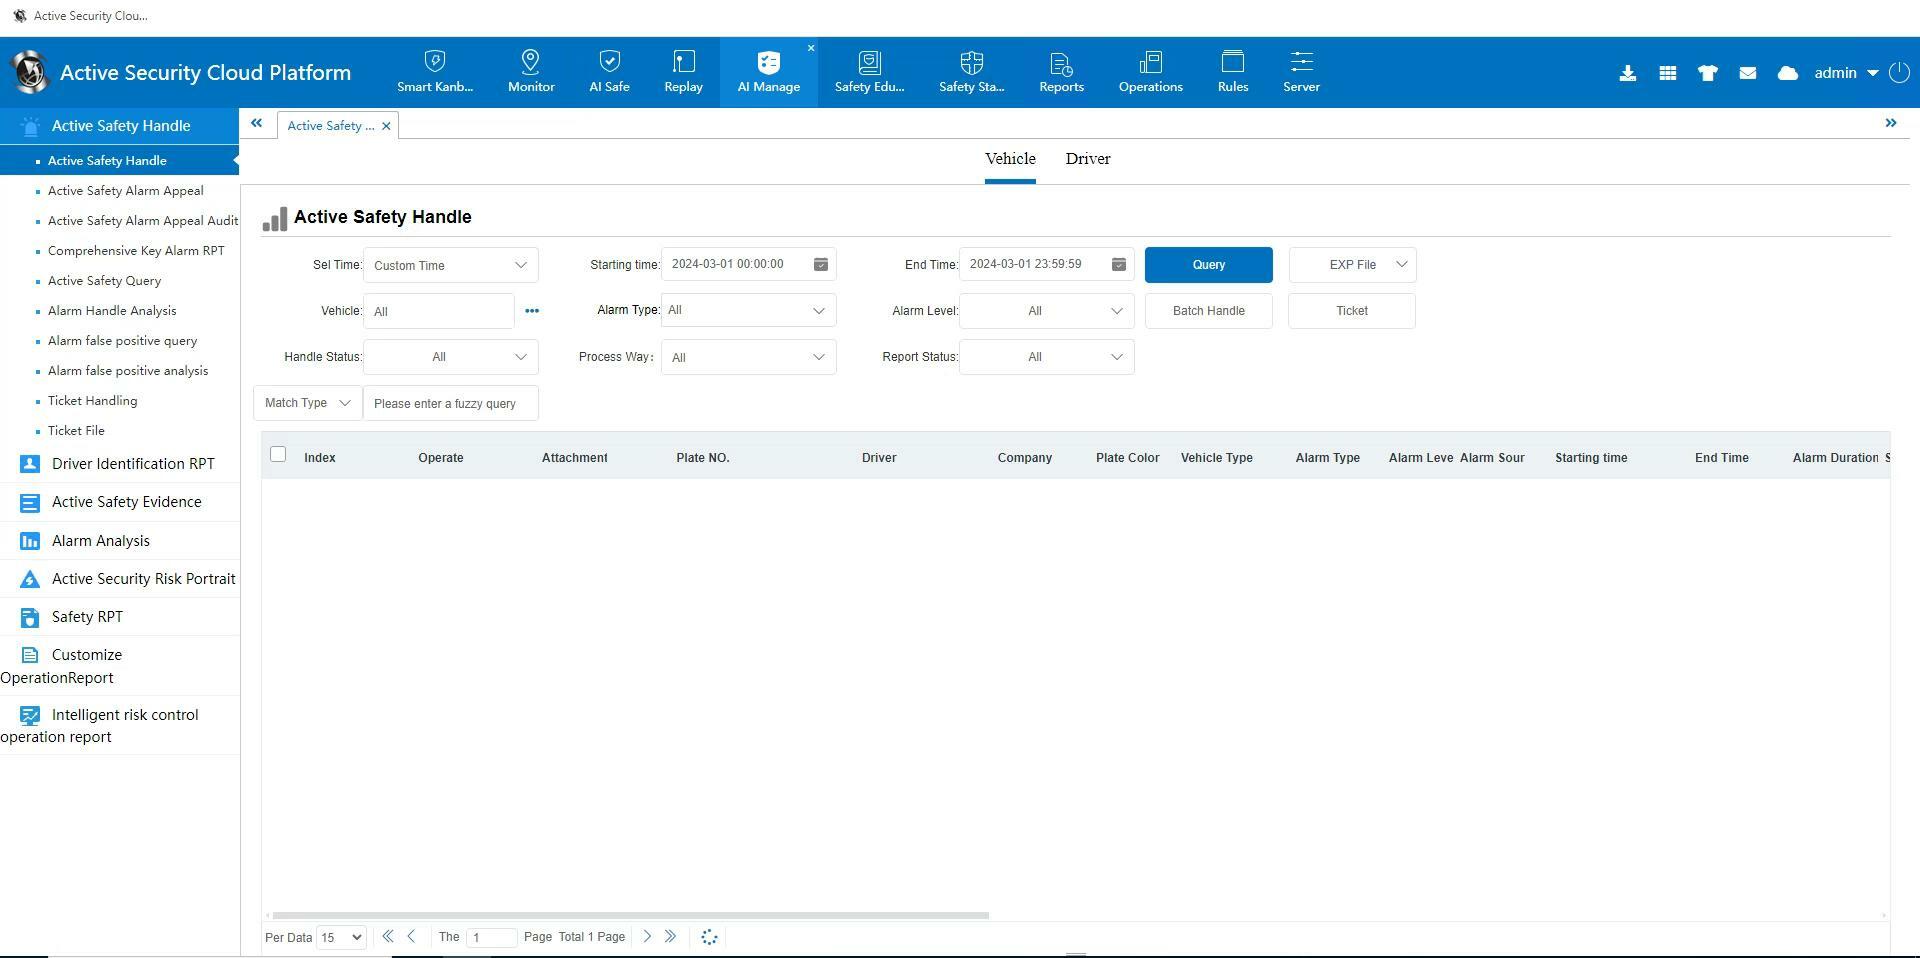
Task: Click the Query button
Action: coord(1208,265)
